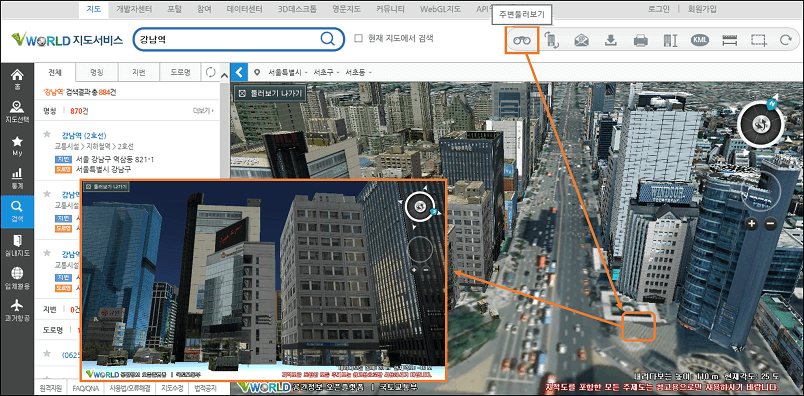Image resolution: width=804 pixels, height=396 pixels.
Task: Click the 법적공지 footer link
Action: click(x=206, y=388)
